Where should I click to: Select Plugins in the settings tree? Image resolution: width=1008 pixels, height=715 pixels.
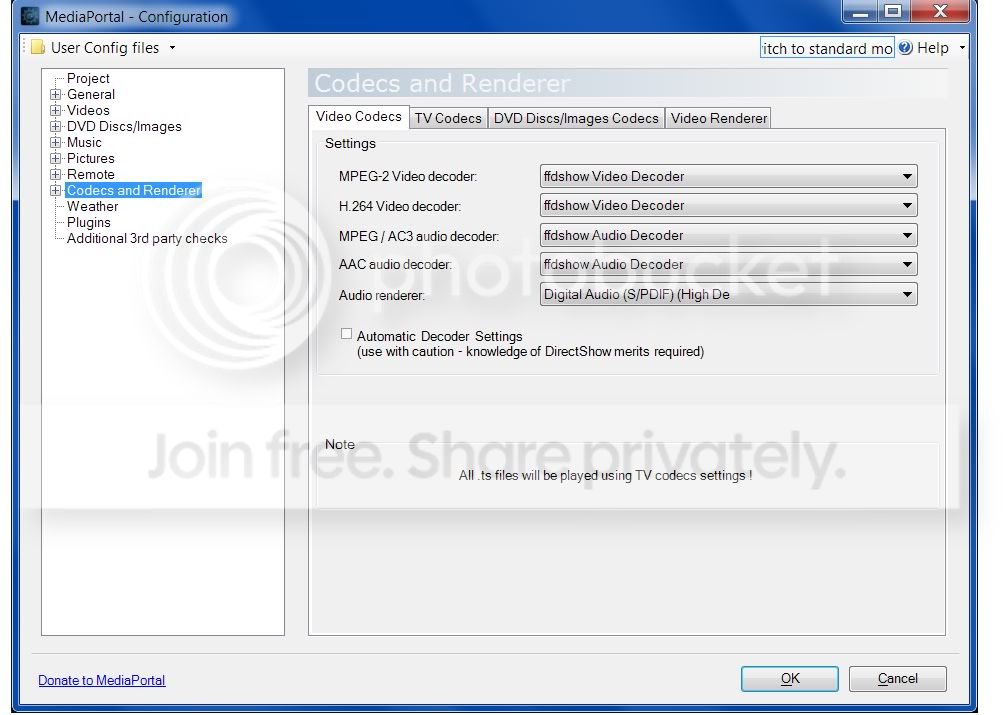(89, 222)
